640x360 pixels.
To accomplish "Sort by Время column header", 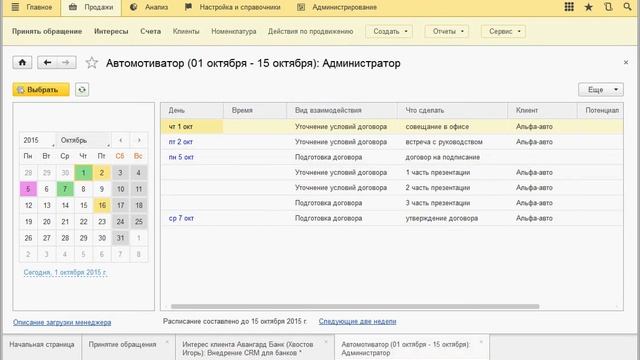I will pyautogui.click(x=255, y=110).
